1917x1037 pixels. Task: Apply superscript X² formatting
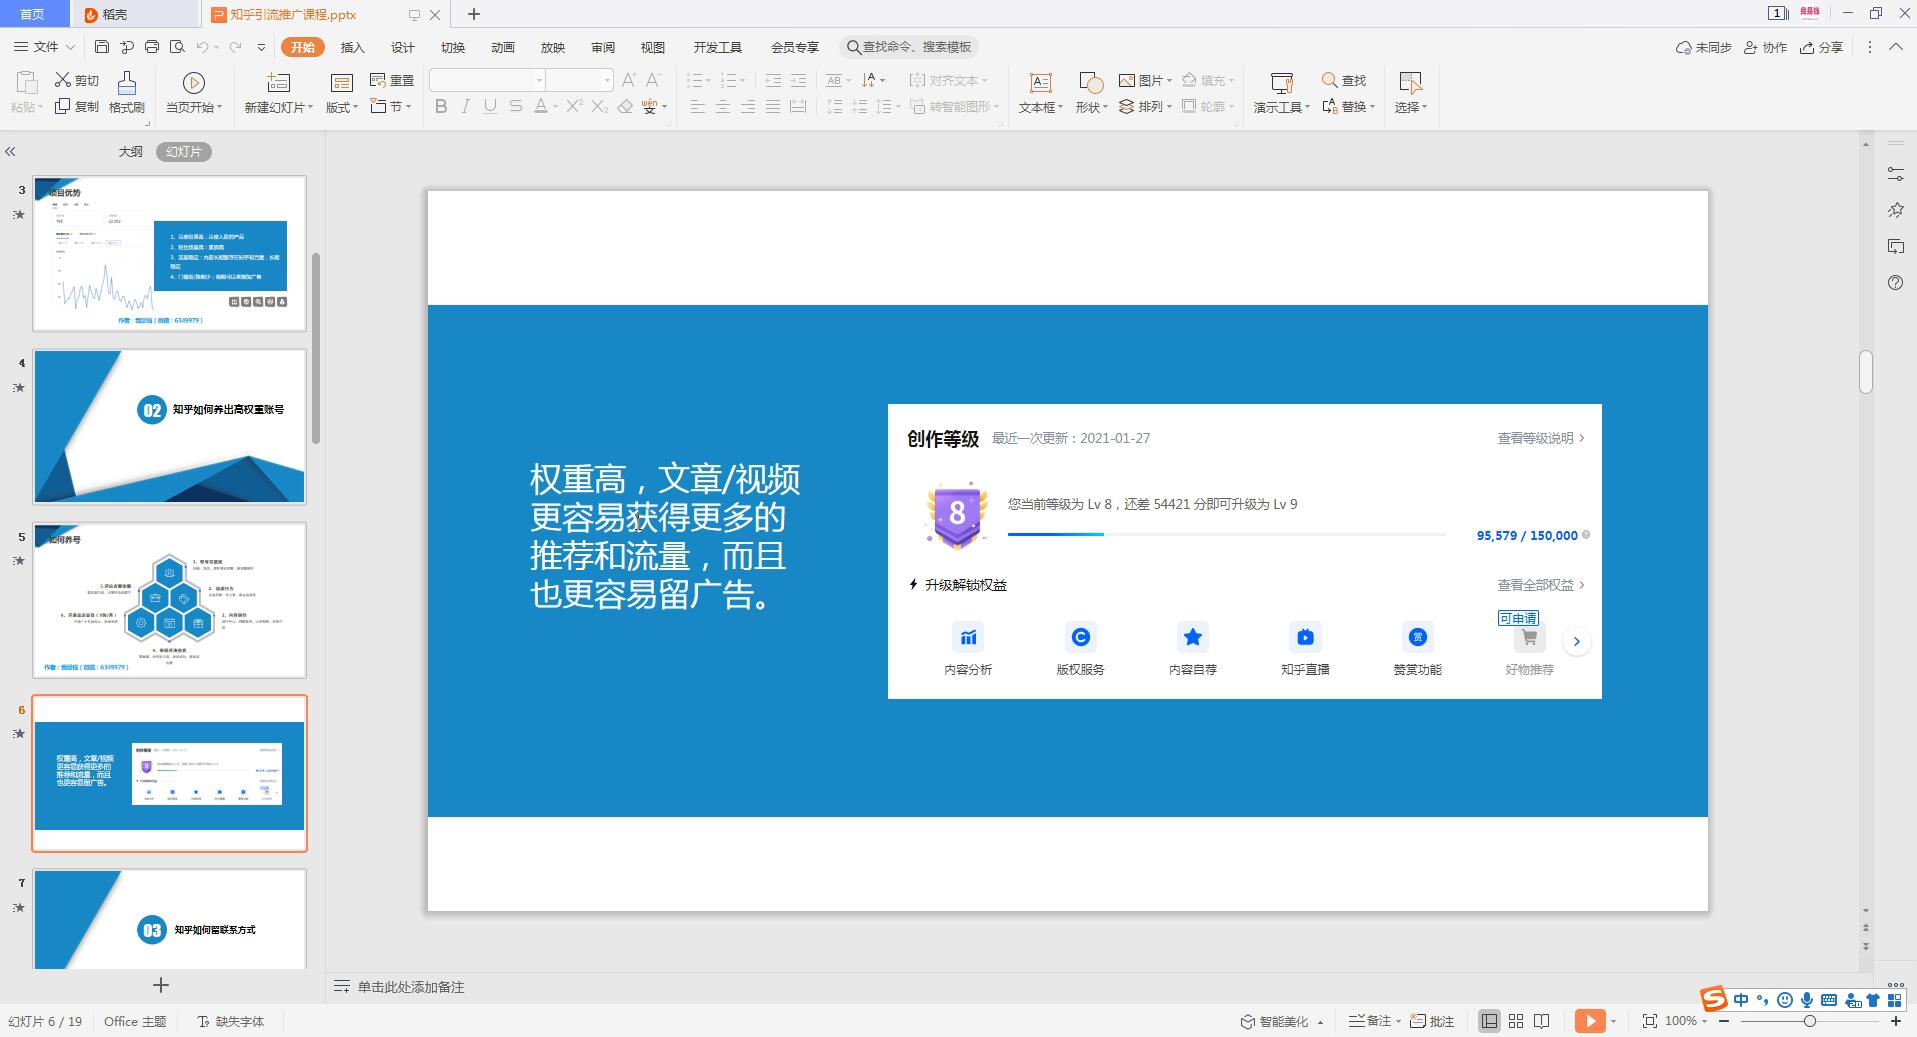(x=574, y=106)
